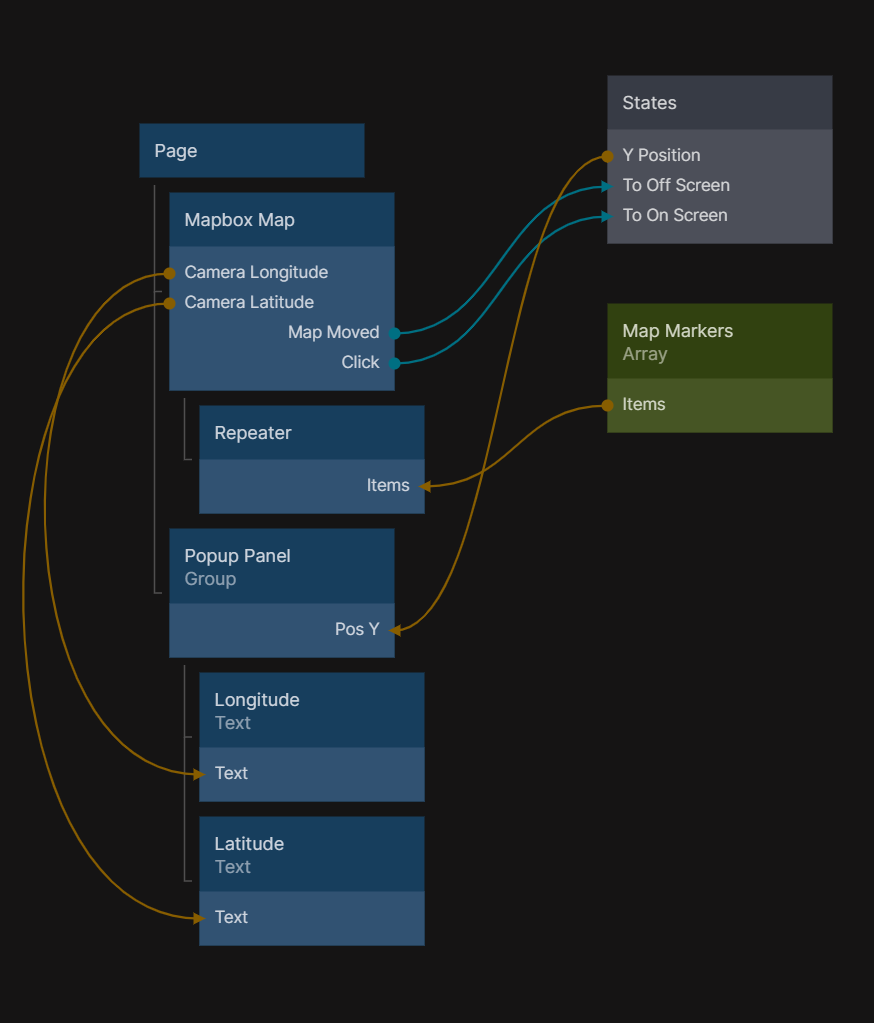
Task: Click the Map Moved output dot
Action: [395, 333]
